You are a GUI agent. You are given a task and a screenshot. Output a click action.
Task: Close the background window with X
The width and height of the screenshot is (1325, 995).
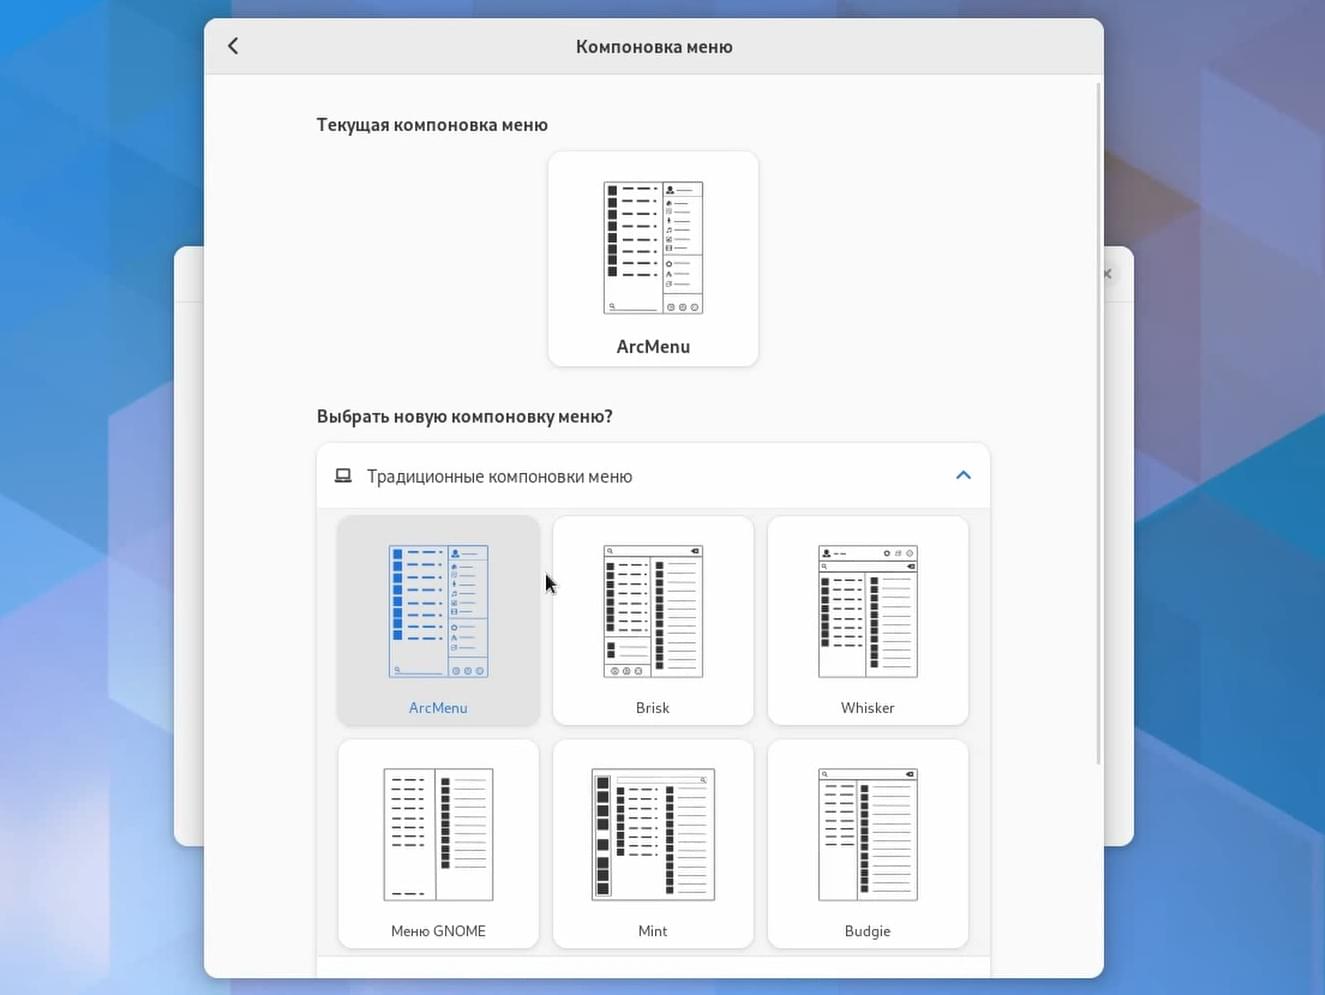click(1107, 273)
